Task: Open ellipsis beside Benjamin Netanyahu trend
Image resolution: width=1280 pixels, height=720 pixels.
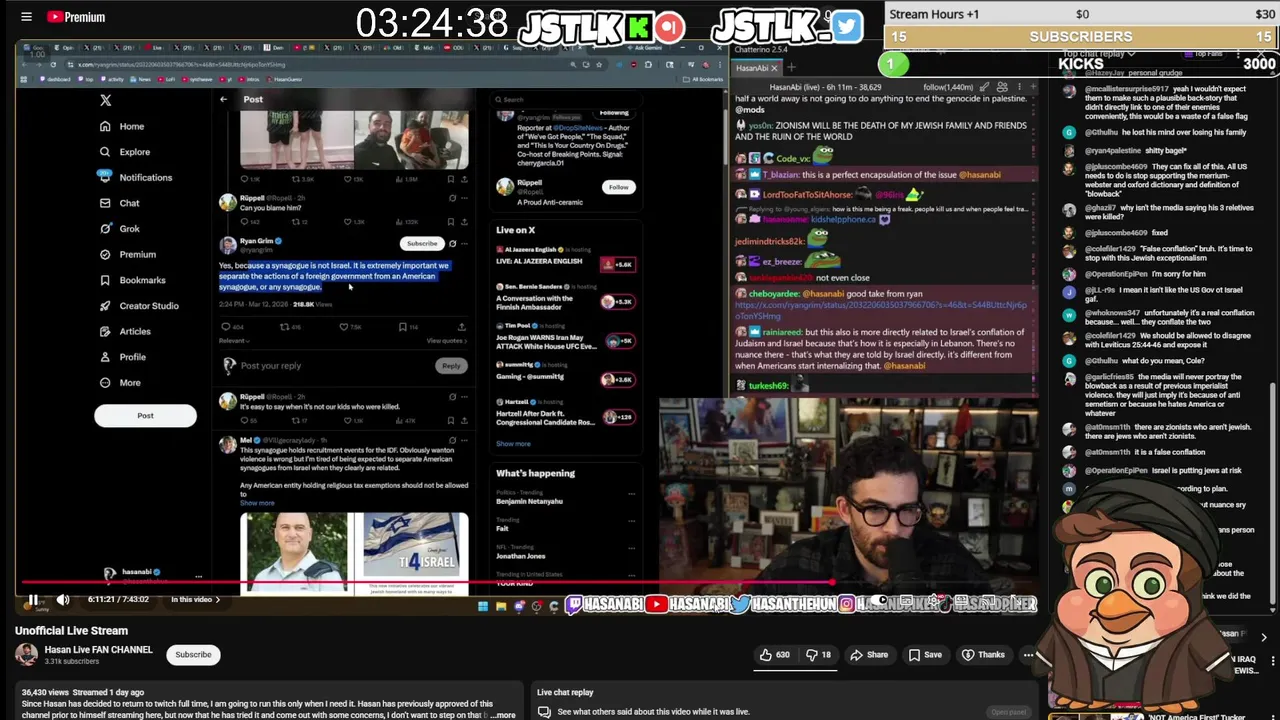Action: [x=631, y=493]
